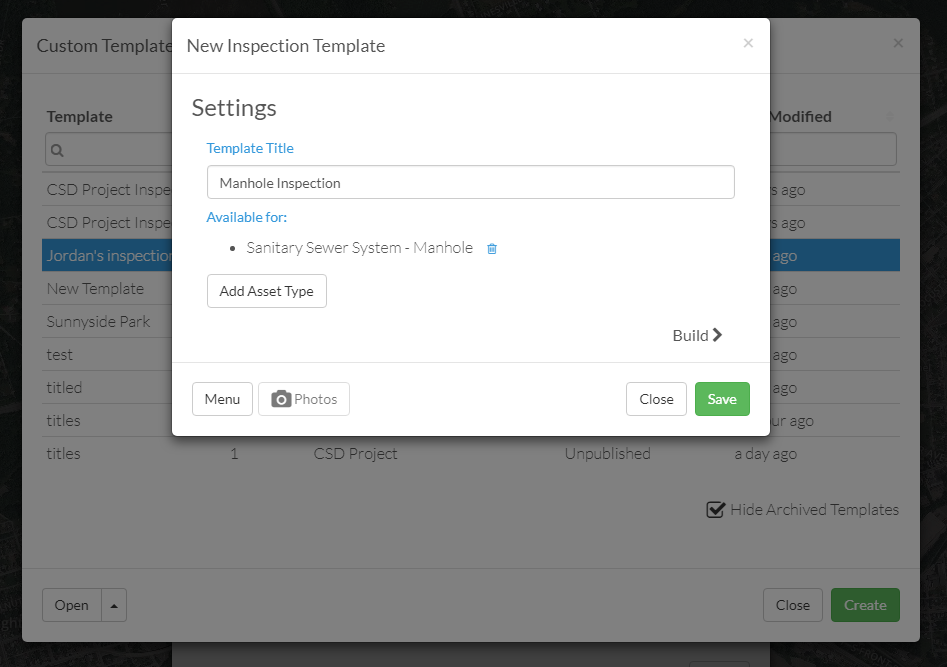This screenshot has width=947, height=667.
Task: Click Close in the template dialog footer
Action: 656,399
